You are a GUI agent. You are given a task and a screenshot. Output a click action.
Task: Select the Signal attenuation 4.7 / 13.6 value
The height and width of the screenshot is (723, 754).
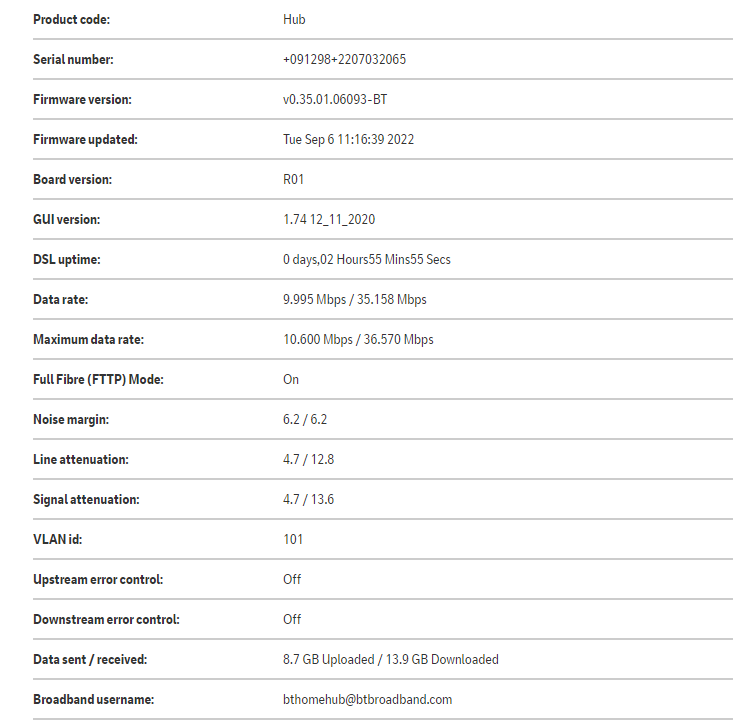[308, 500]
